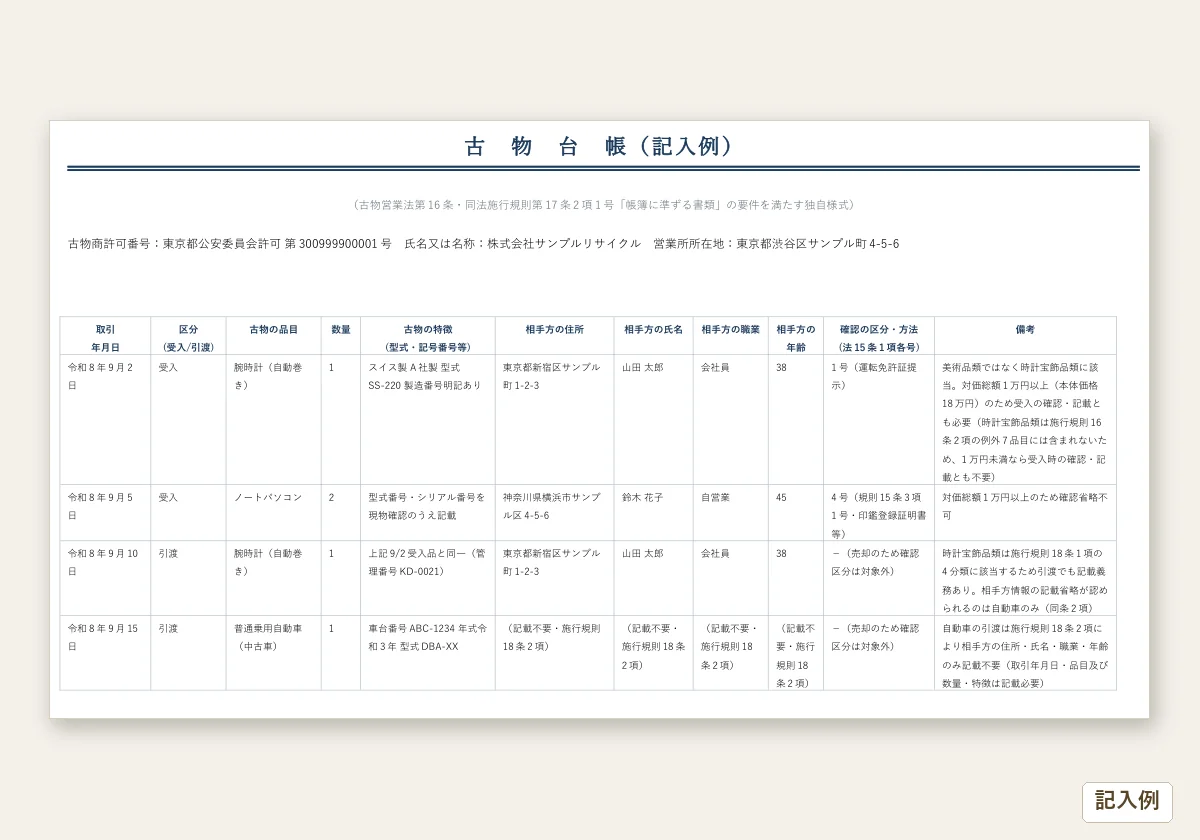Click the 普通乗用自動車（中古車） item cell
This screenshot has width=1200, height=840.
pyautogui.click(x=273, y=652)
